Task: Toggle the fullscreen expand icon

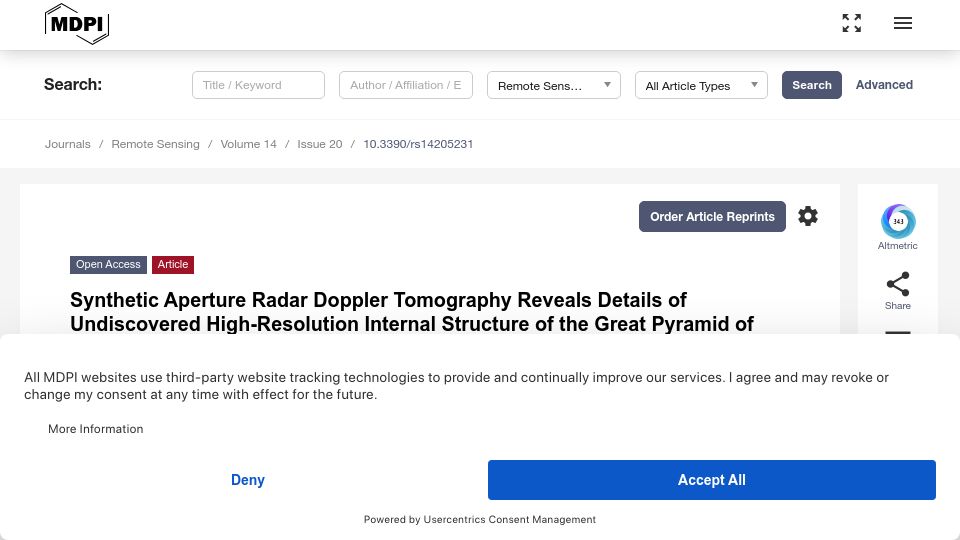Action: point(851,23)
